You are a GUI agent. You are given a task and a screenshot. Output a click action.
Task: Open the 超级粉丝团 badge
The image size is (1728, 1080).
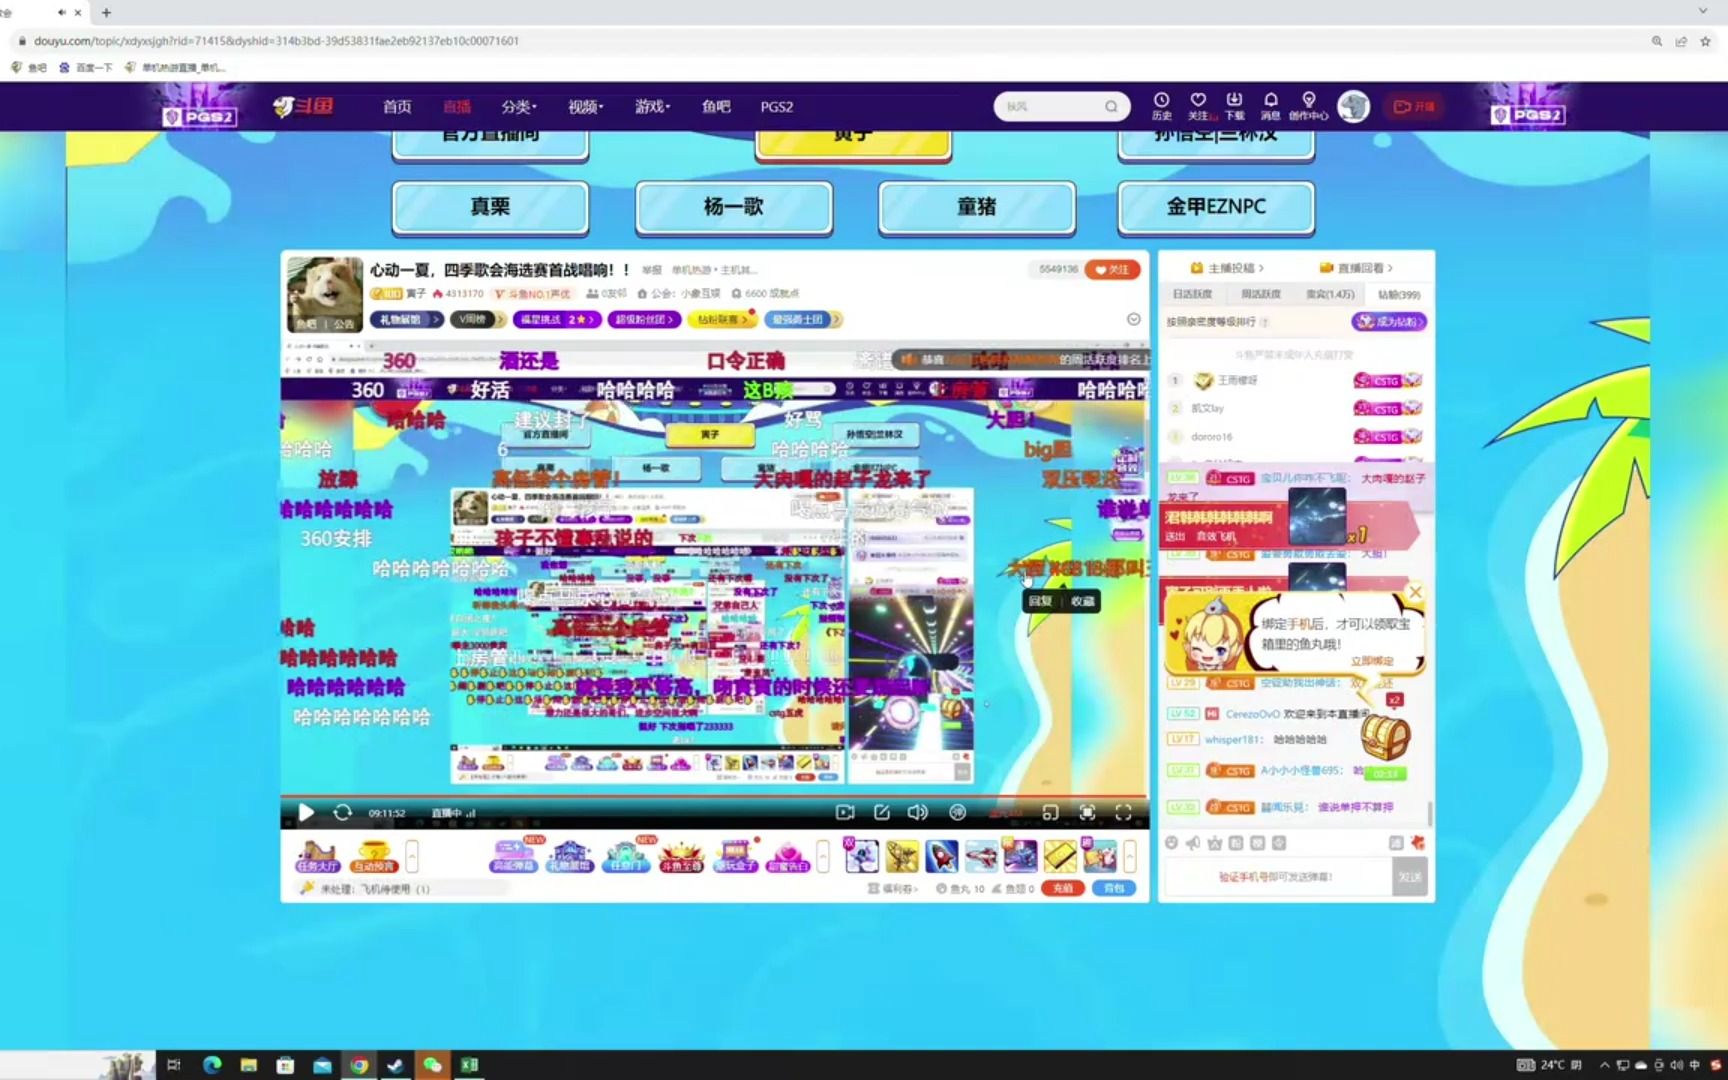point(645,319)
